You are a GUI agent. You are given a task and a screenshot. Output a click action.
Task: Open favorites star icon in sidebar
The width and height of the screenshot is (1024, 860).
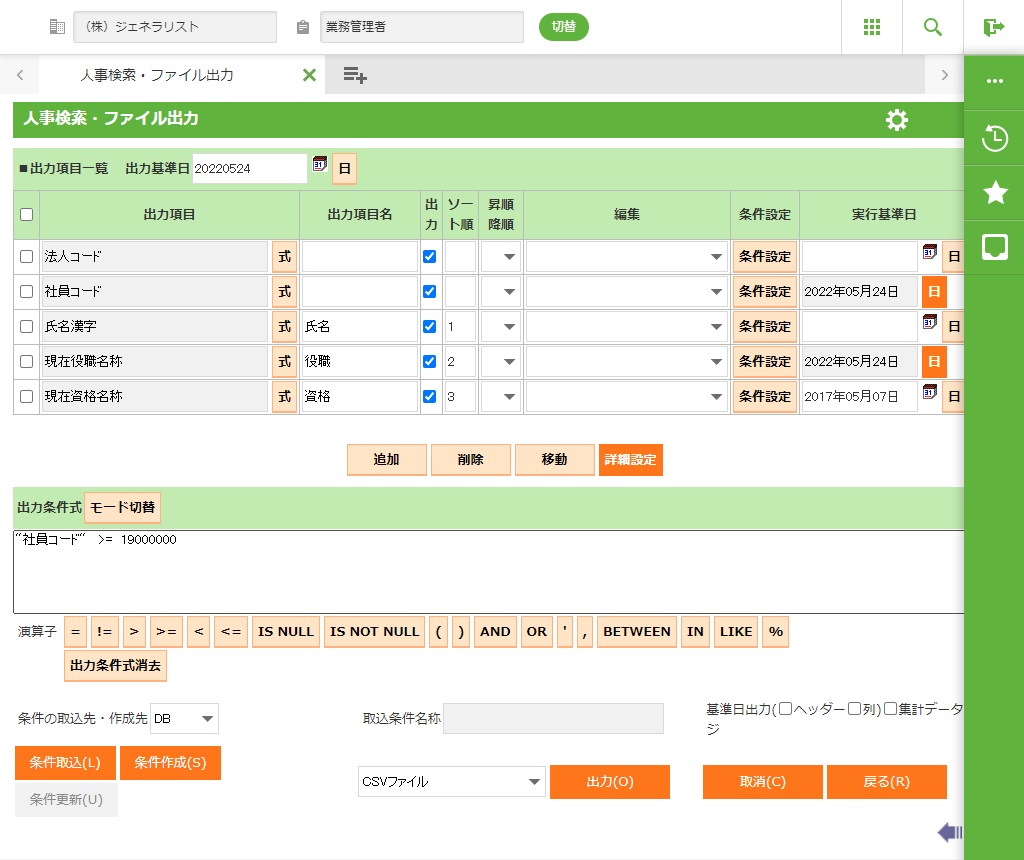(994, 193)
